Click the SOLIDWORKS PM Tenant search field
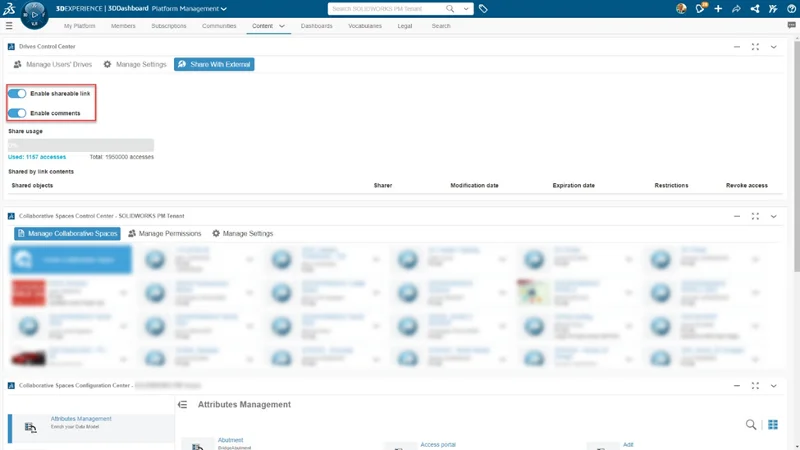Image resolution: width=800 pixels, height=450 pixels. pyautogui.click(x=385, y=9)
